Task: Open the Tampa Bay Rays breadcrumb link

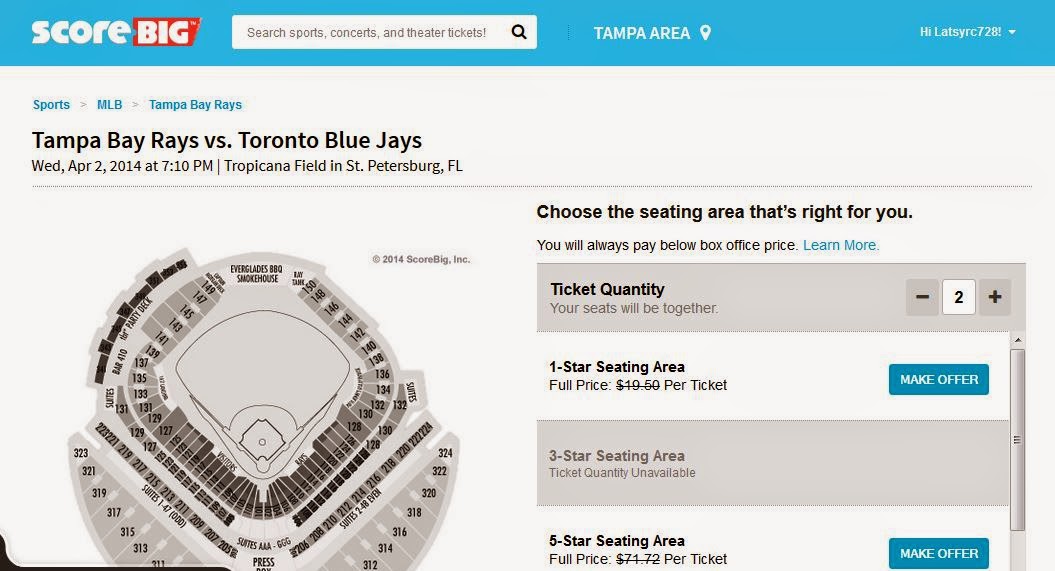Action: 195,105
